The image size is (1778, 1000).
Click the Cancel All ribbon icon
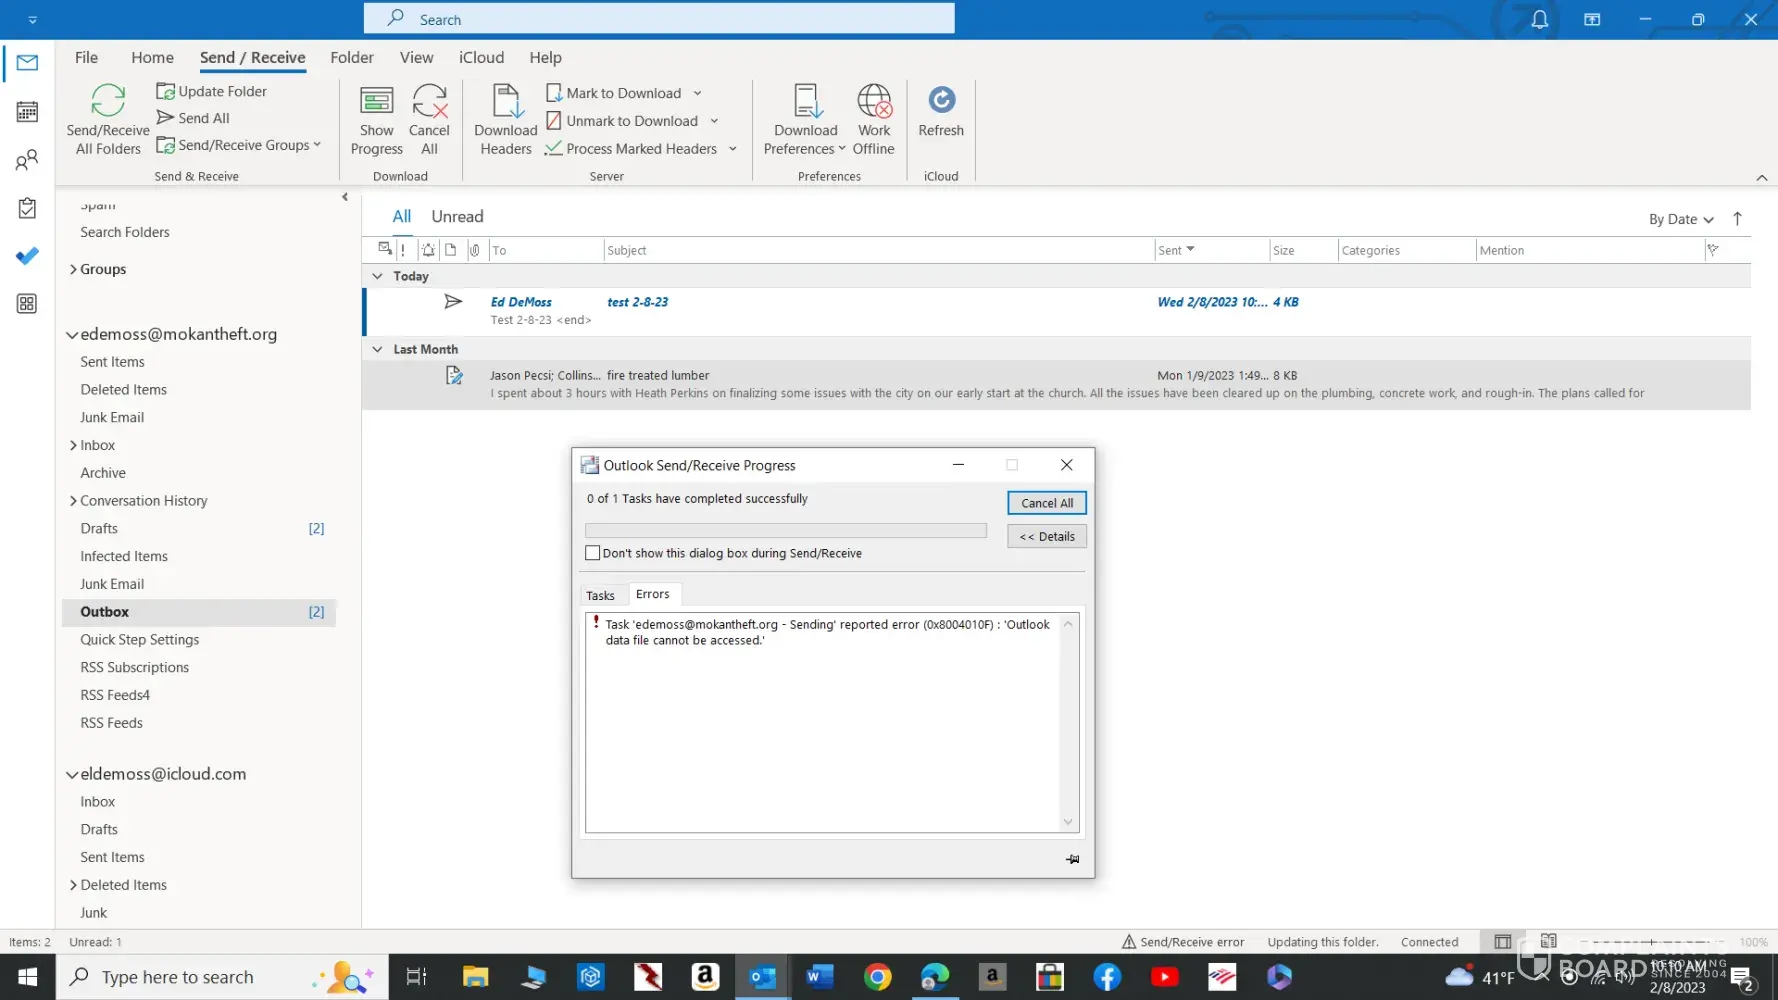click(429, 102)
